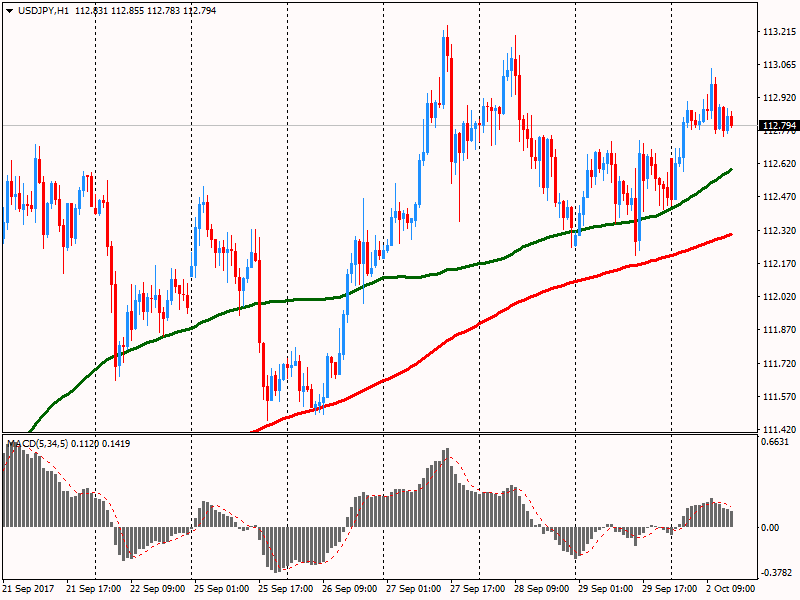Screen dimensions: 800x600
Task: Select the 112.620 price axis label
Action: (x=779, y=164)
